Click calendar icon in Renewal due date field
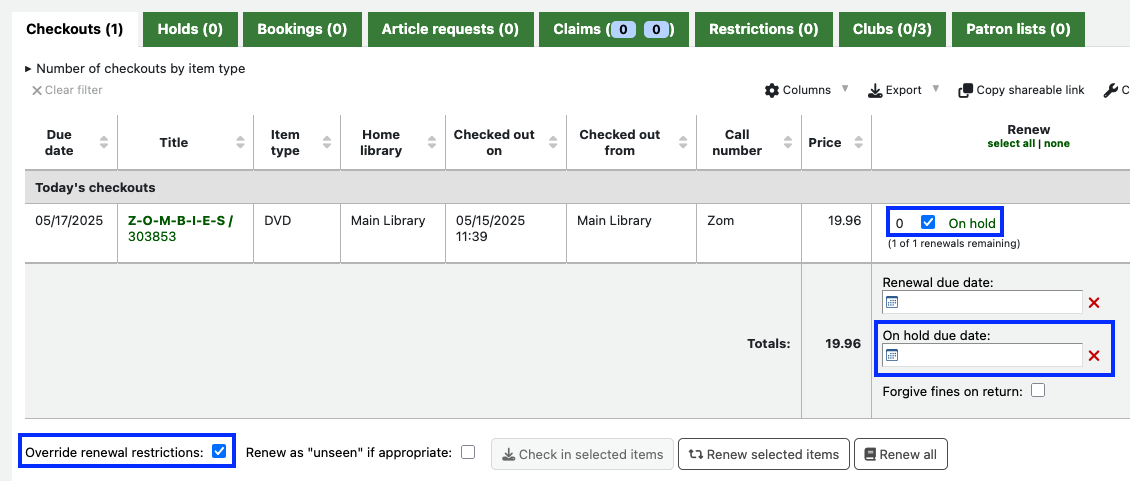Viewport: 1130px width, 481px height. (x=893, y=302)
